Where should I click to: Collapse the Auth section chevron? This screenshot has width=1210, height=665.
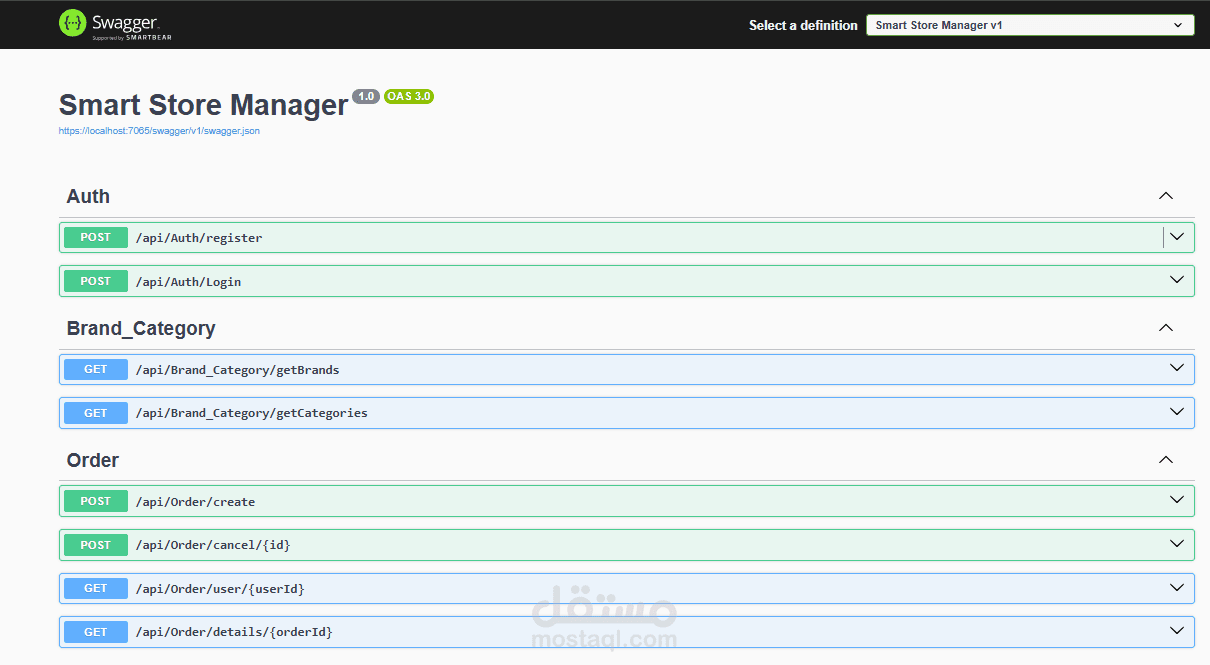click(1165, 196)
